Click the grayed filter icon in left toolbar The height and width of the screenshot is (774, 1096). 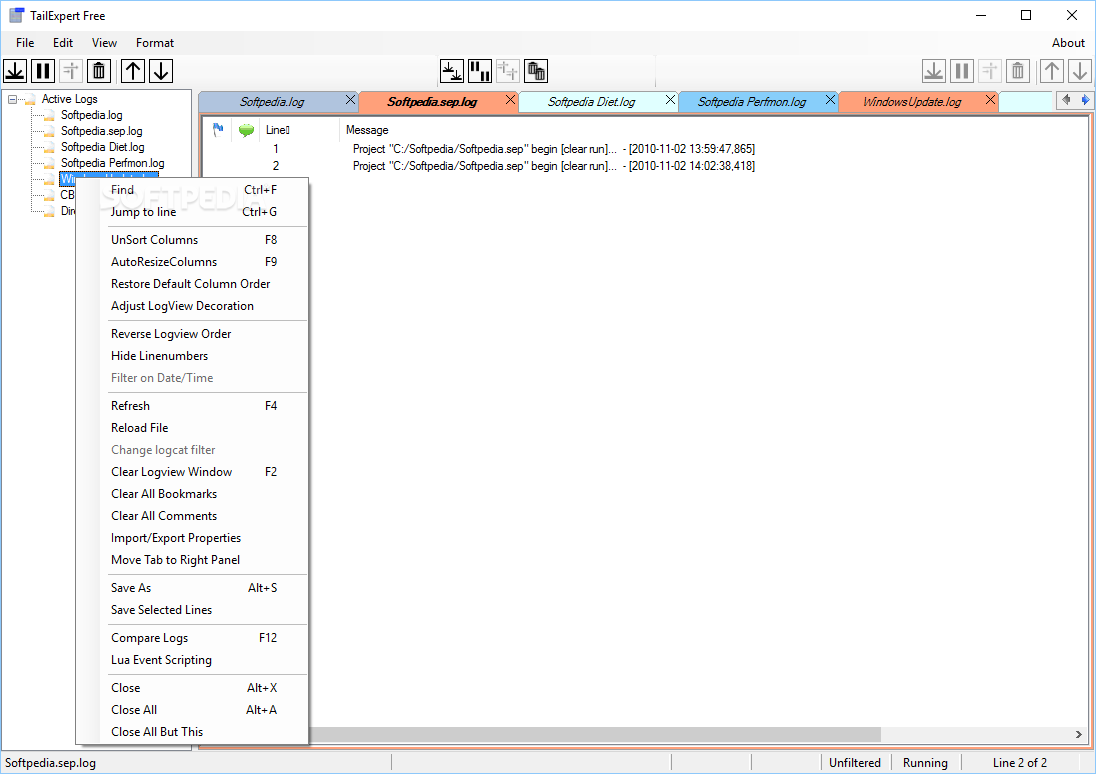[71, 71]
